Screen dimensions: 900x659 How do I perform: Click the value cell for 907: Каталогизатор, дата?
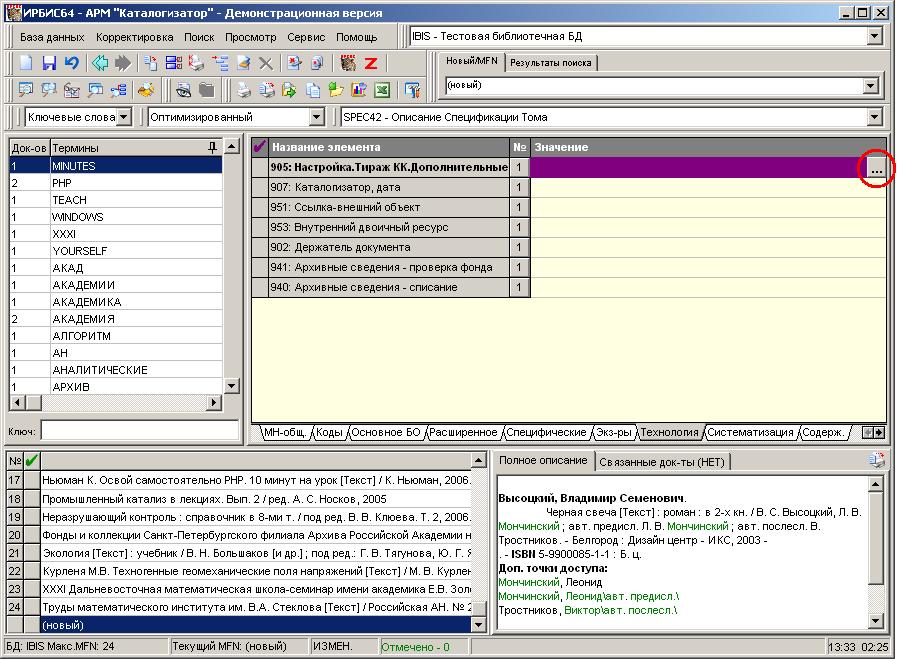click(x=708, y=187)
